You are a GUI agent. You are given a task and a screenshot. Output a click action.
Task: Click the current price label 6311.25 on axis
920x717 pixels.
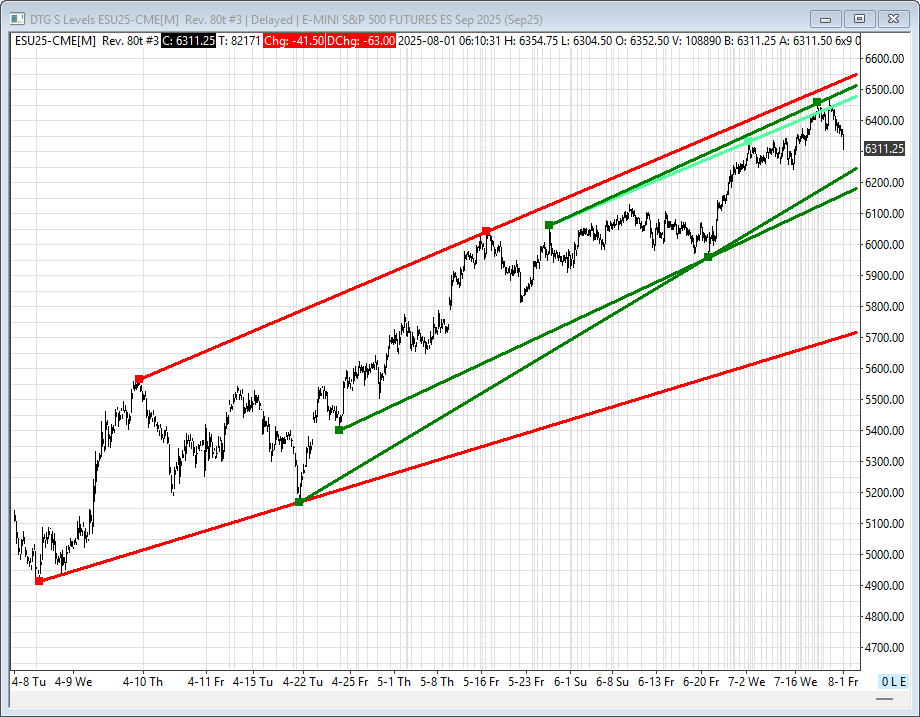tap(884, 148)
